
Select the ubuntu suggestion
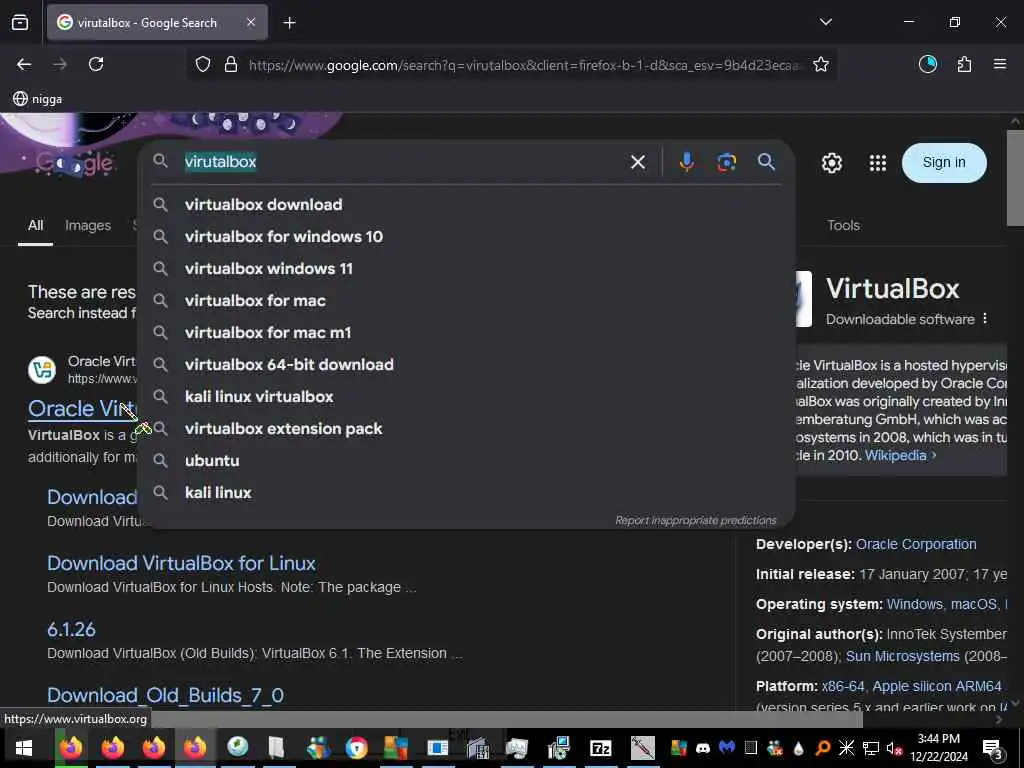[x=466, y=460]
